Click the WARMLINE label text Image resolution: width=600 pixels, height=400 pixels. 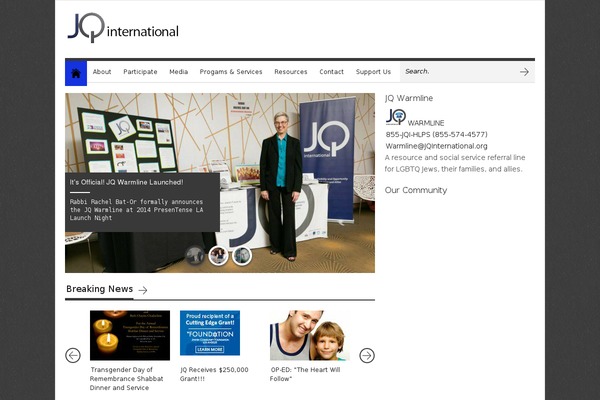426,123
